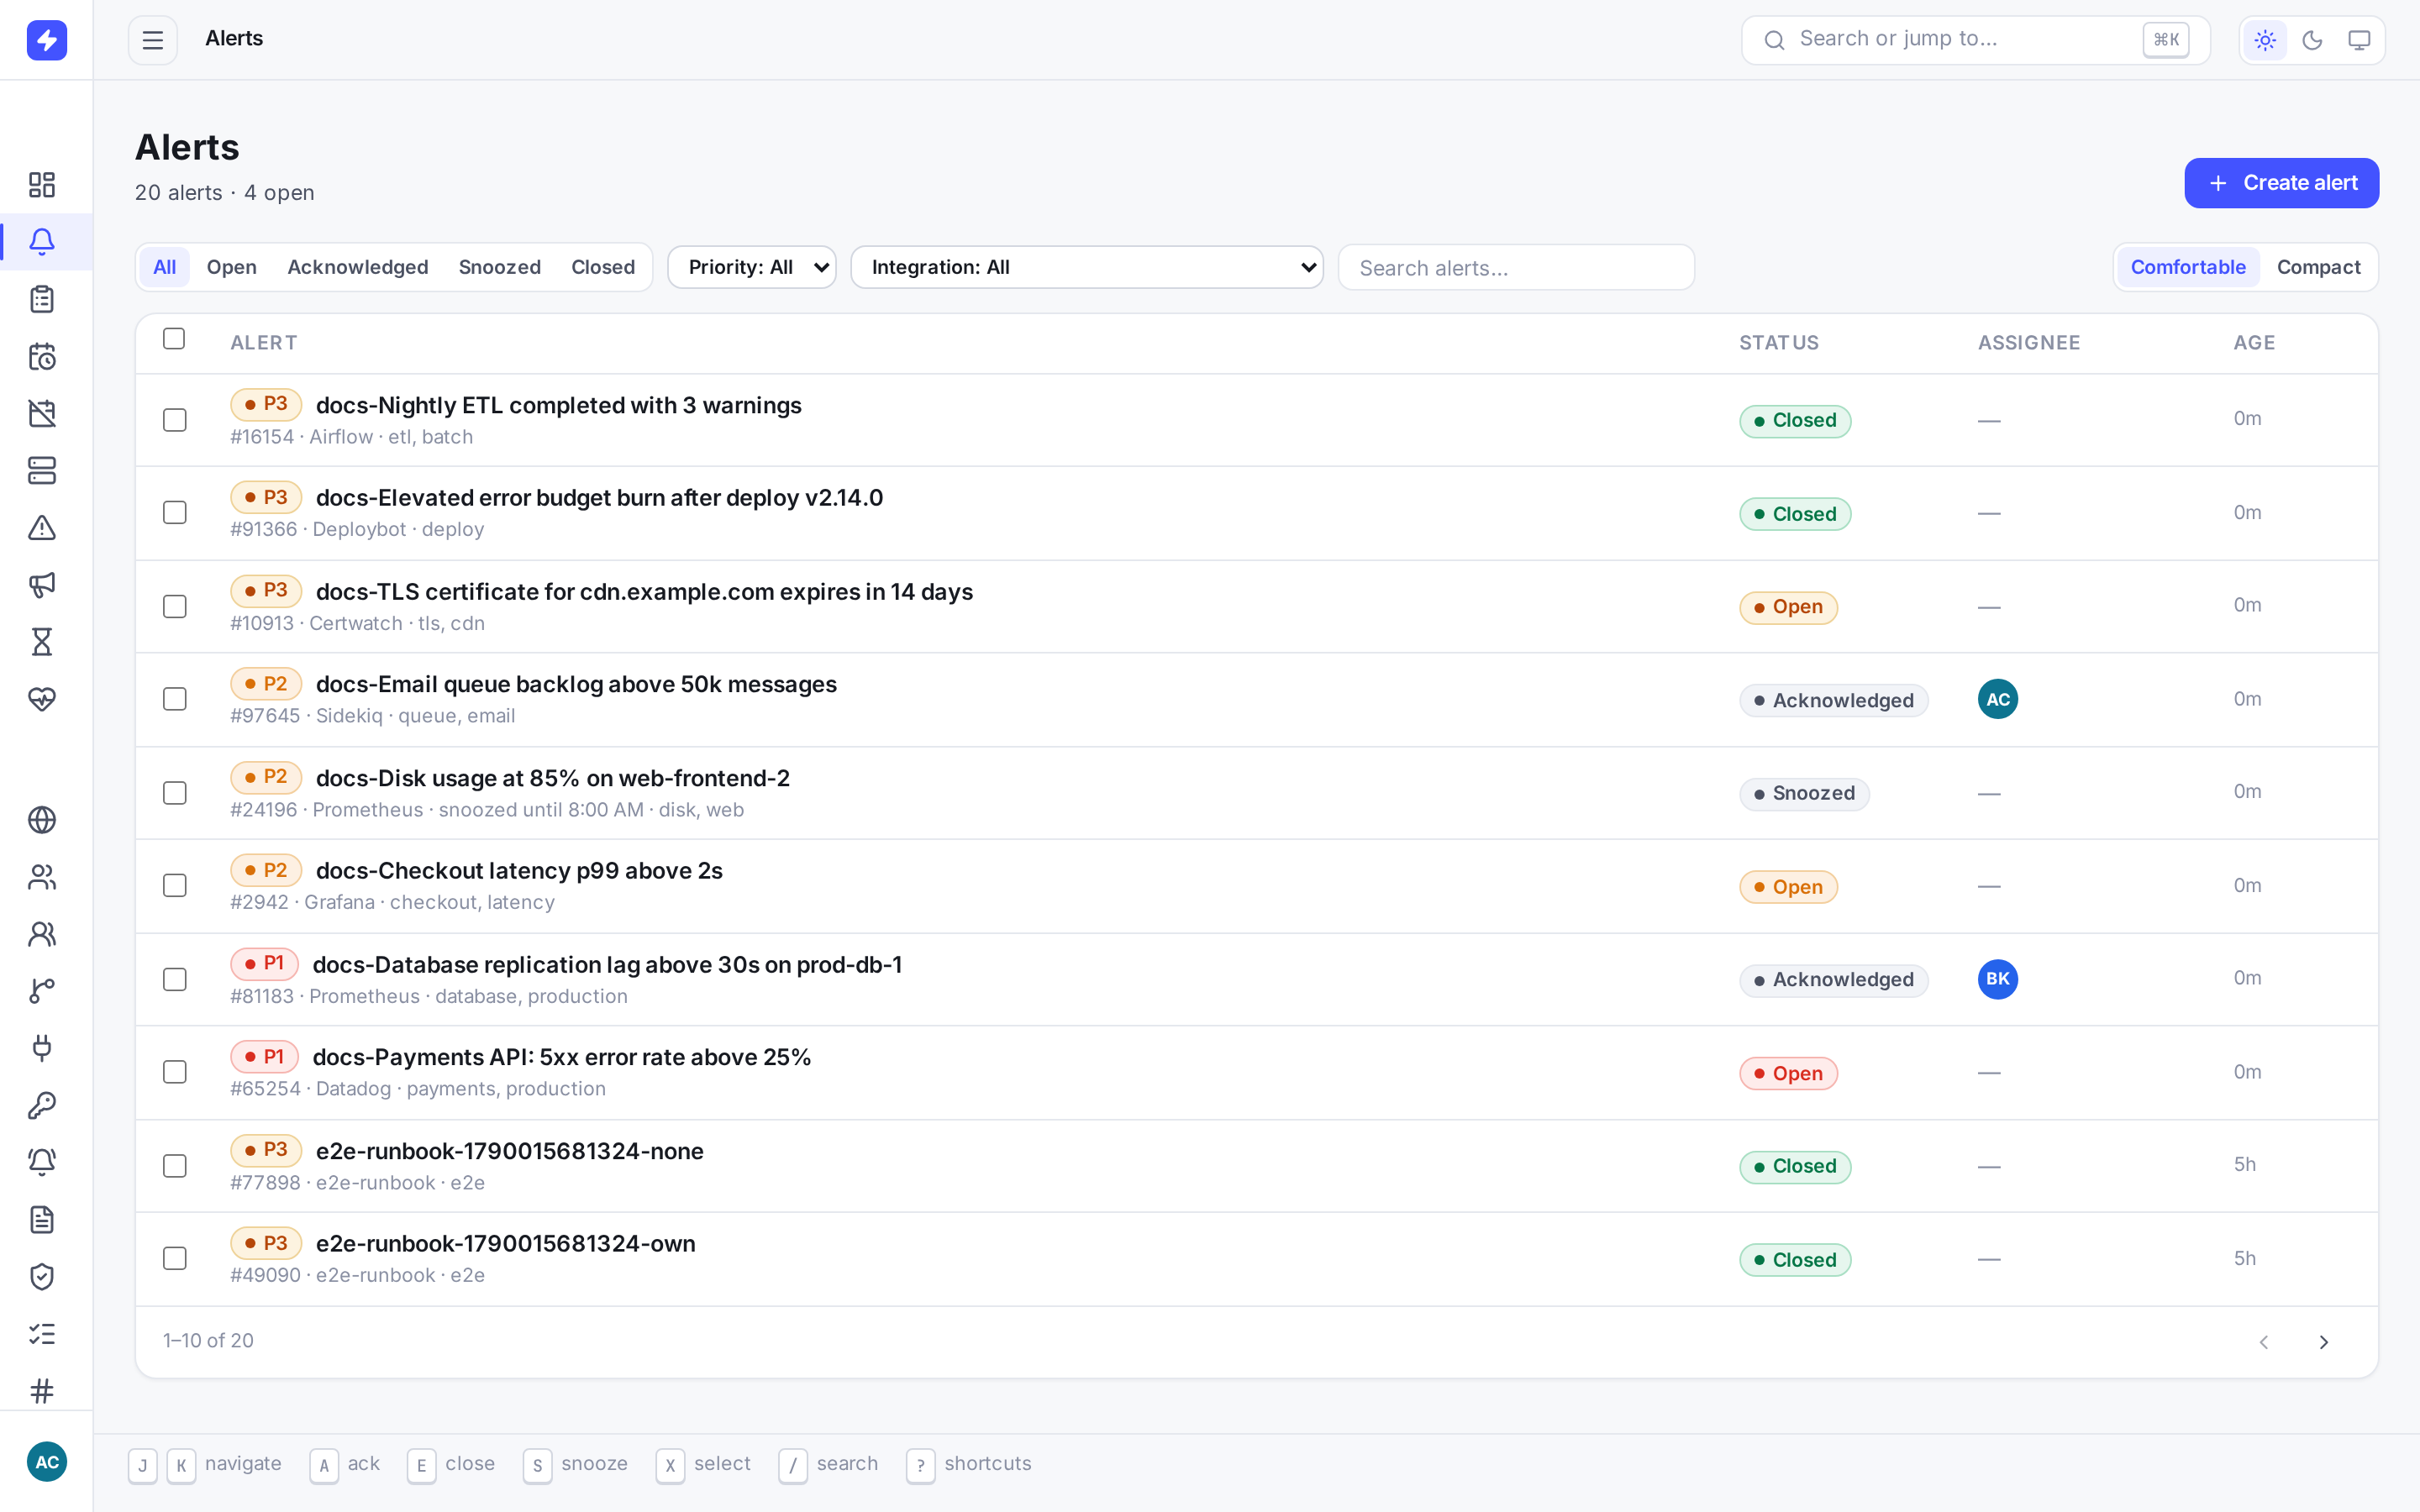Open the Integration: All dropdown
2420x1512 pixels.
[x=1087, y=267]
